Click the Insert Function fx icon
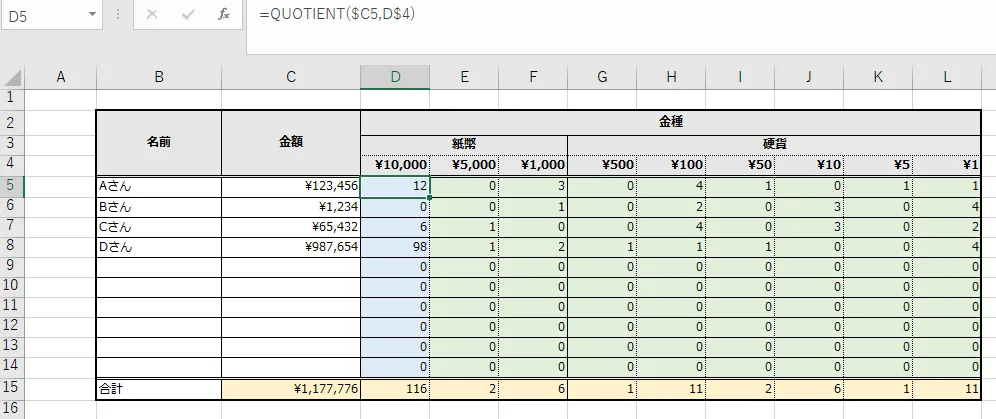 224,15
